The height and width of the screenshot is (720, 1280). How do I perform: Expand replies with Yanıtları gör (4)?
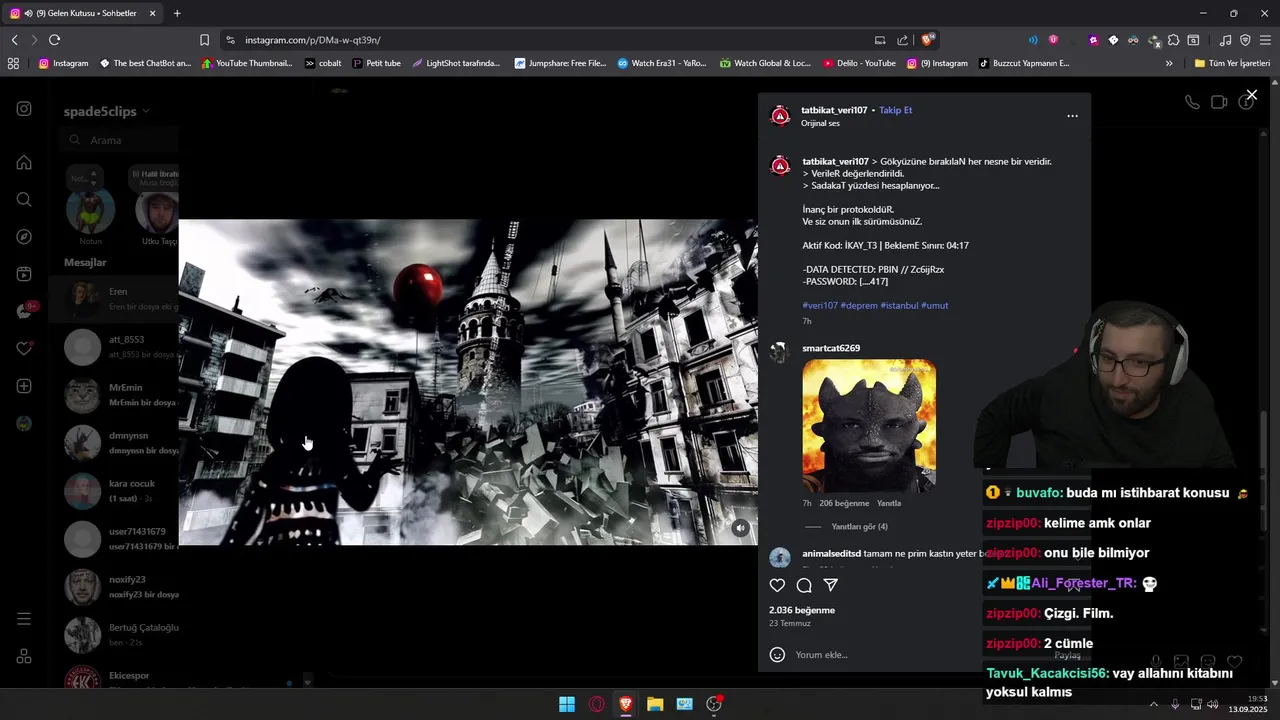pyautogui.click(x=860, y=527)
